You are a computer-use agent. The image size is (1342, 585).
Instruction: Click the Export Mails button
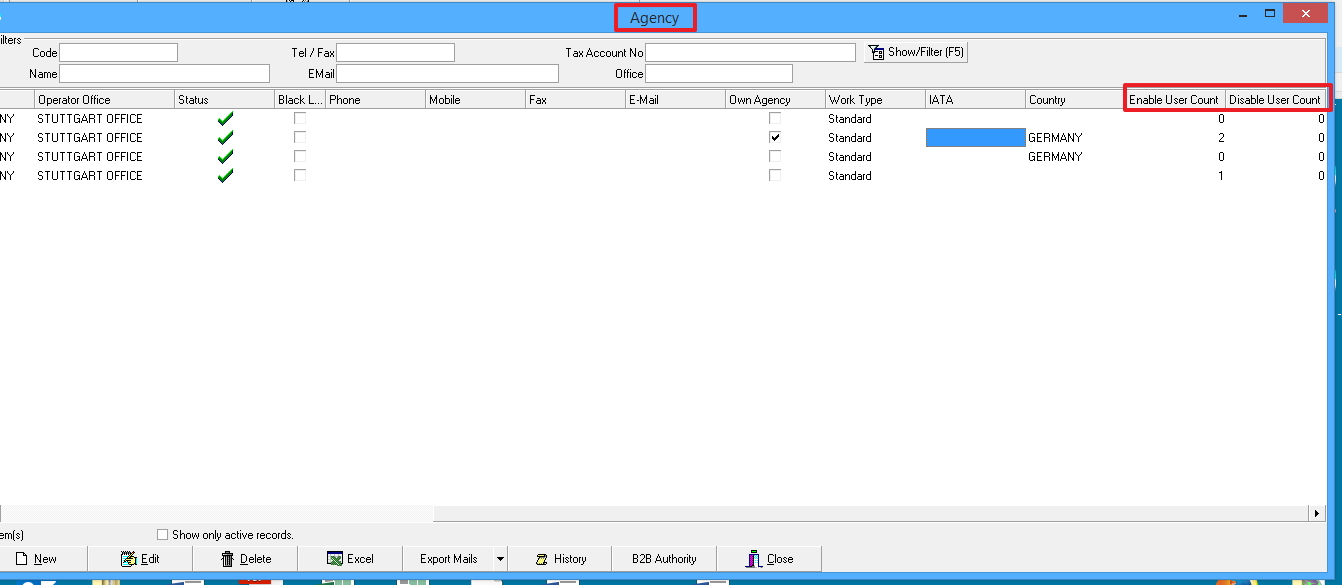(x=448, y=559)
